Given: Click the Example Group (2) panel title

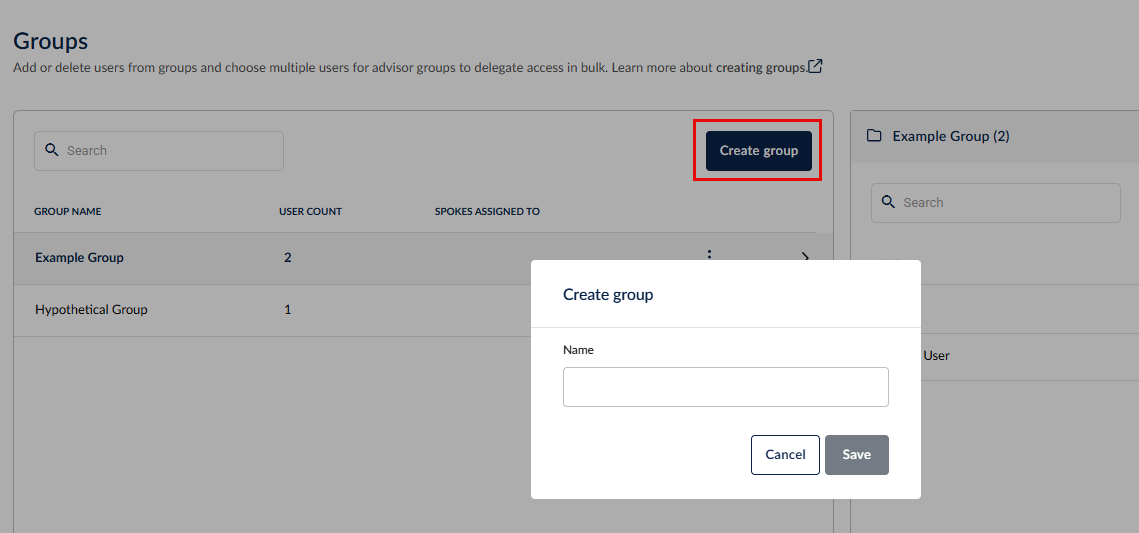Looking at the screenshot, I should 950,136.
